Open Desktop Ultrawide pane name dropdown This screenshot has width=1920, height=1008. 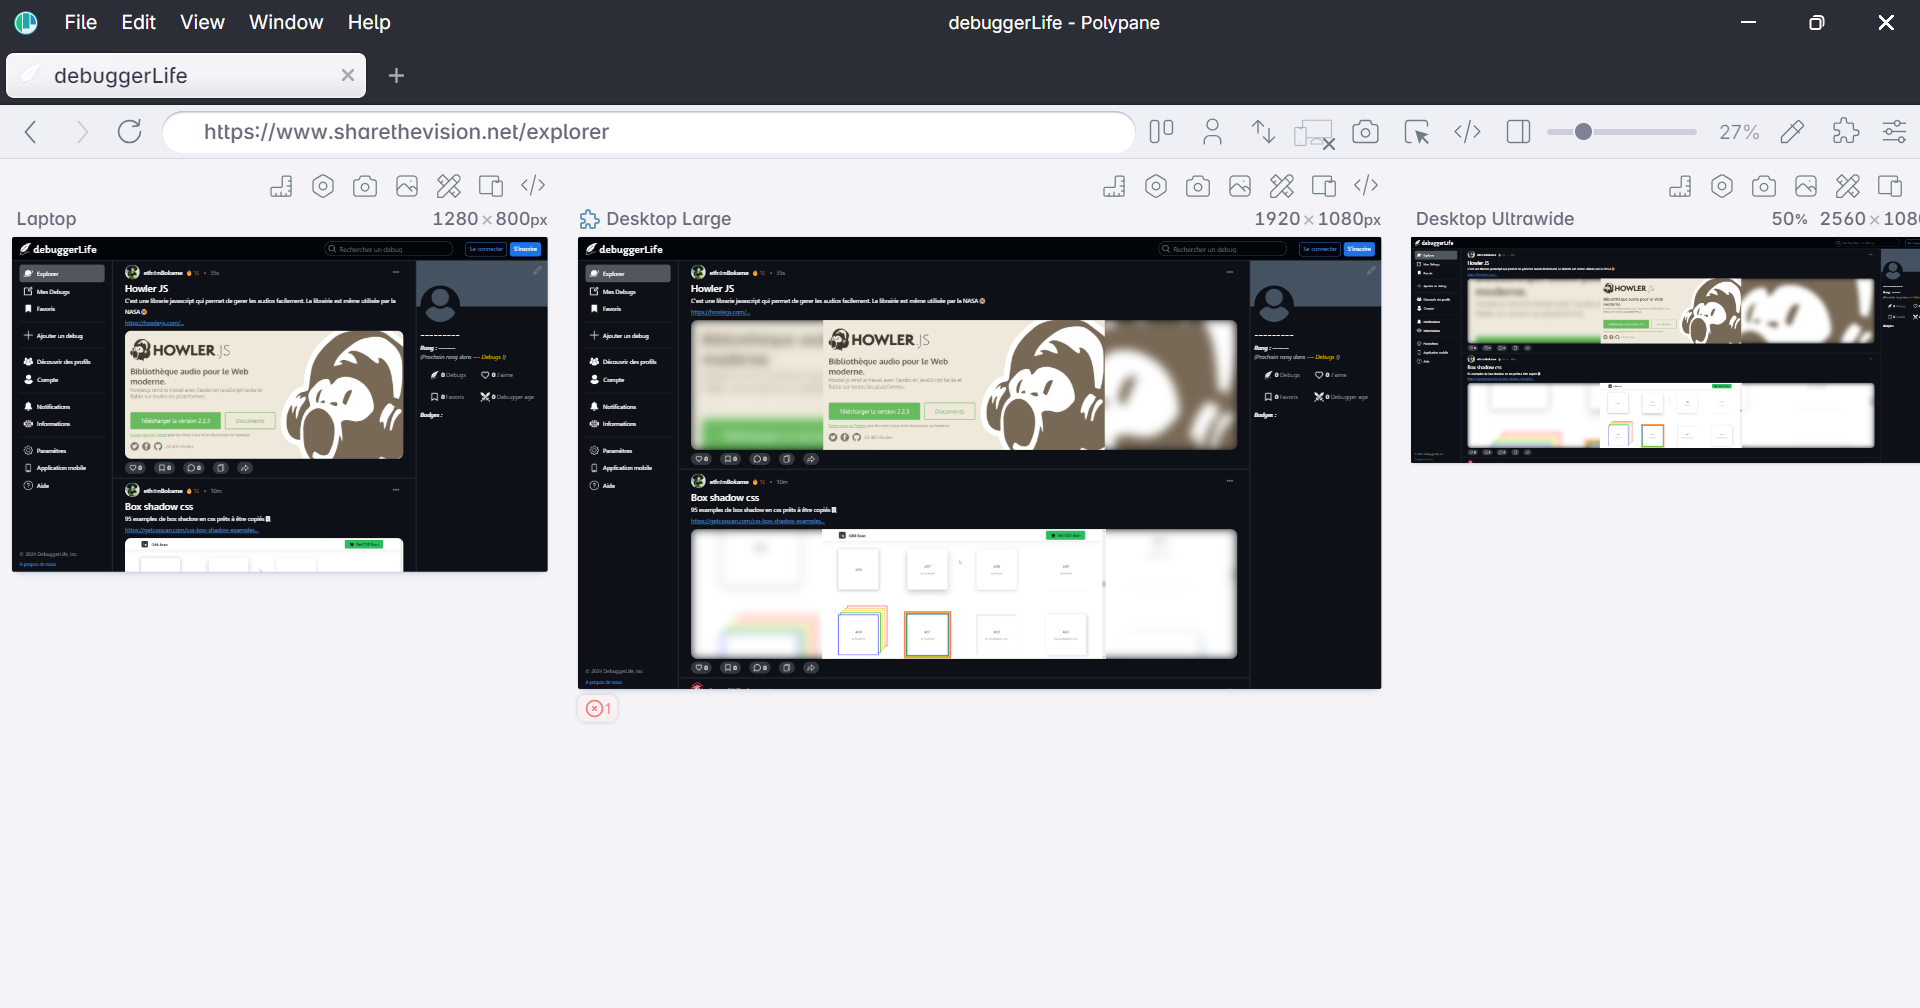[1495, 219]
